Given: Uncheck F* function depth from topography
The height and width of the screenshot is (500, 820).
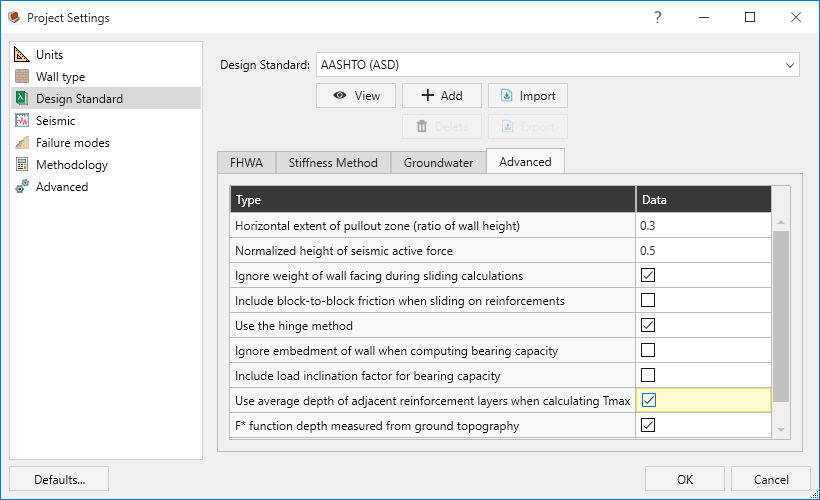Looking at the screenshot, I should 648,425.
